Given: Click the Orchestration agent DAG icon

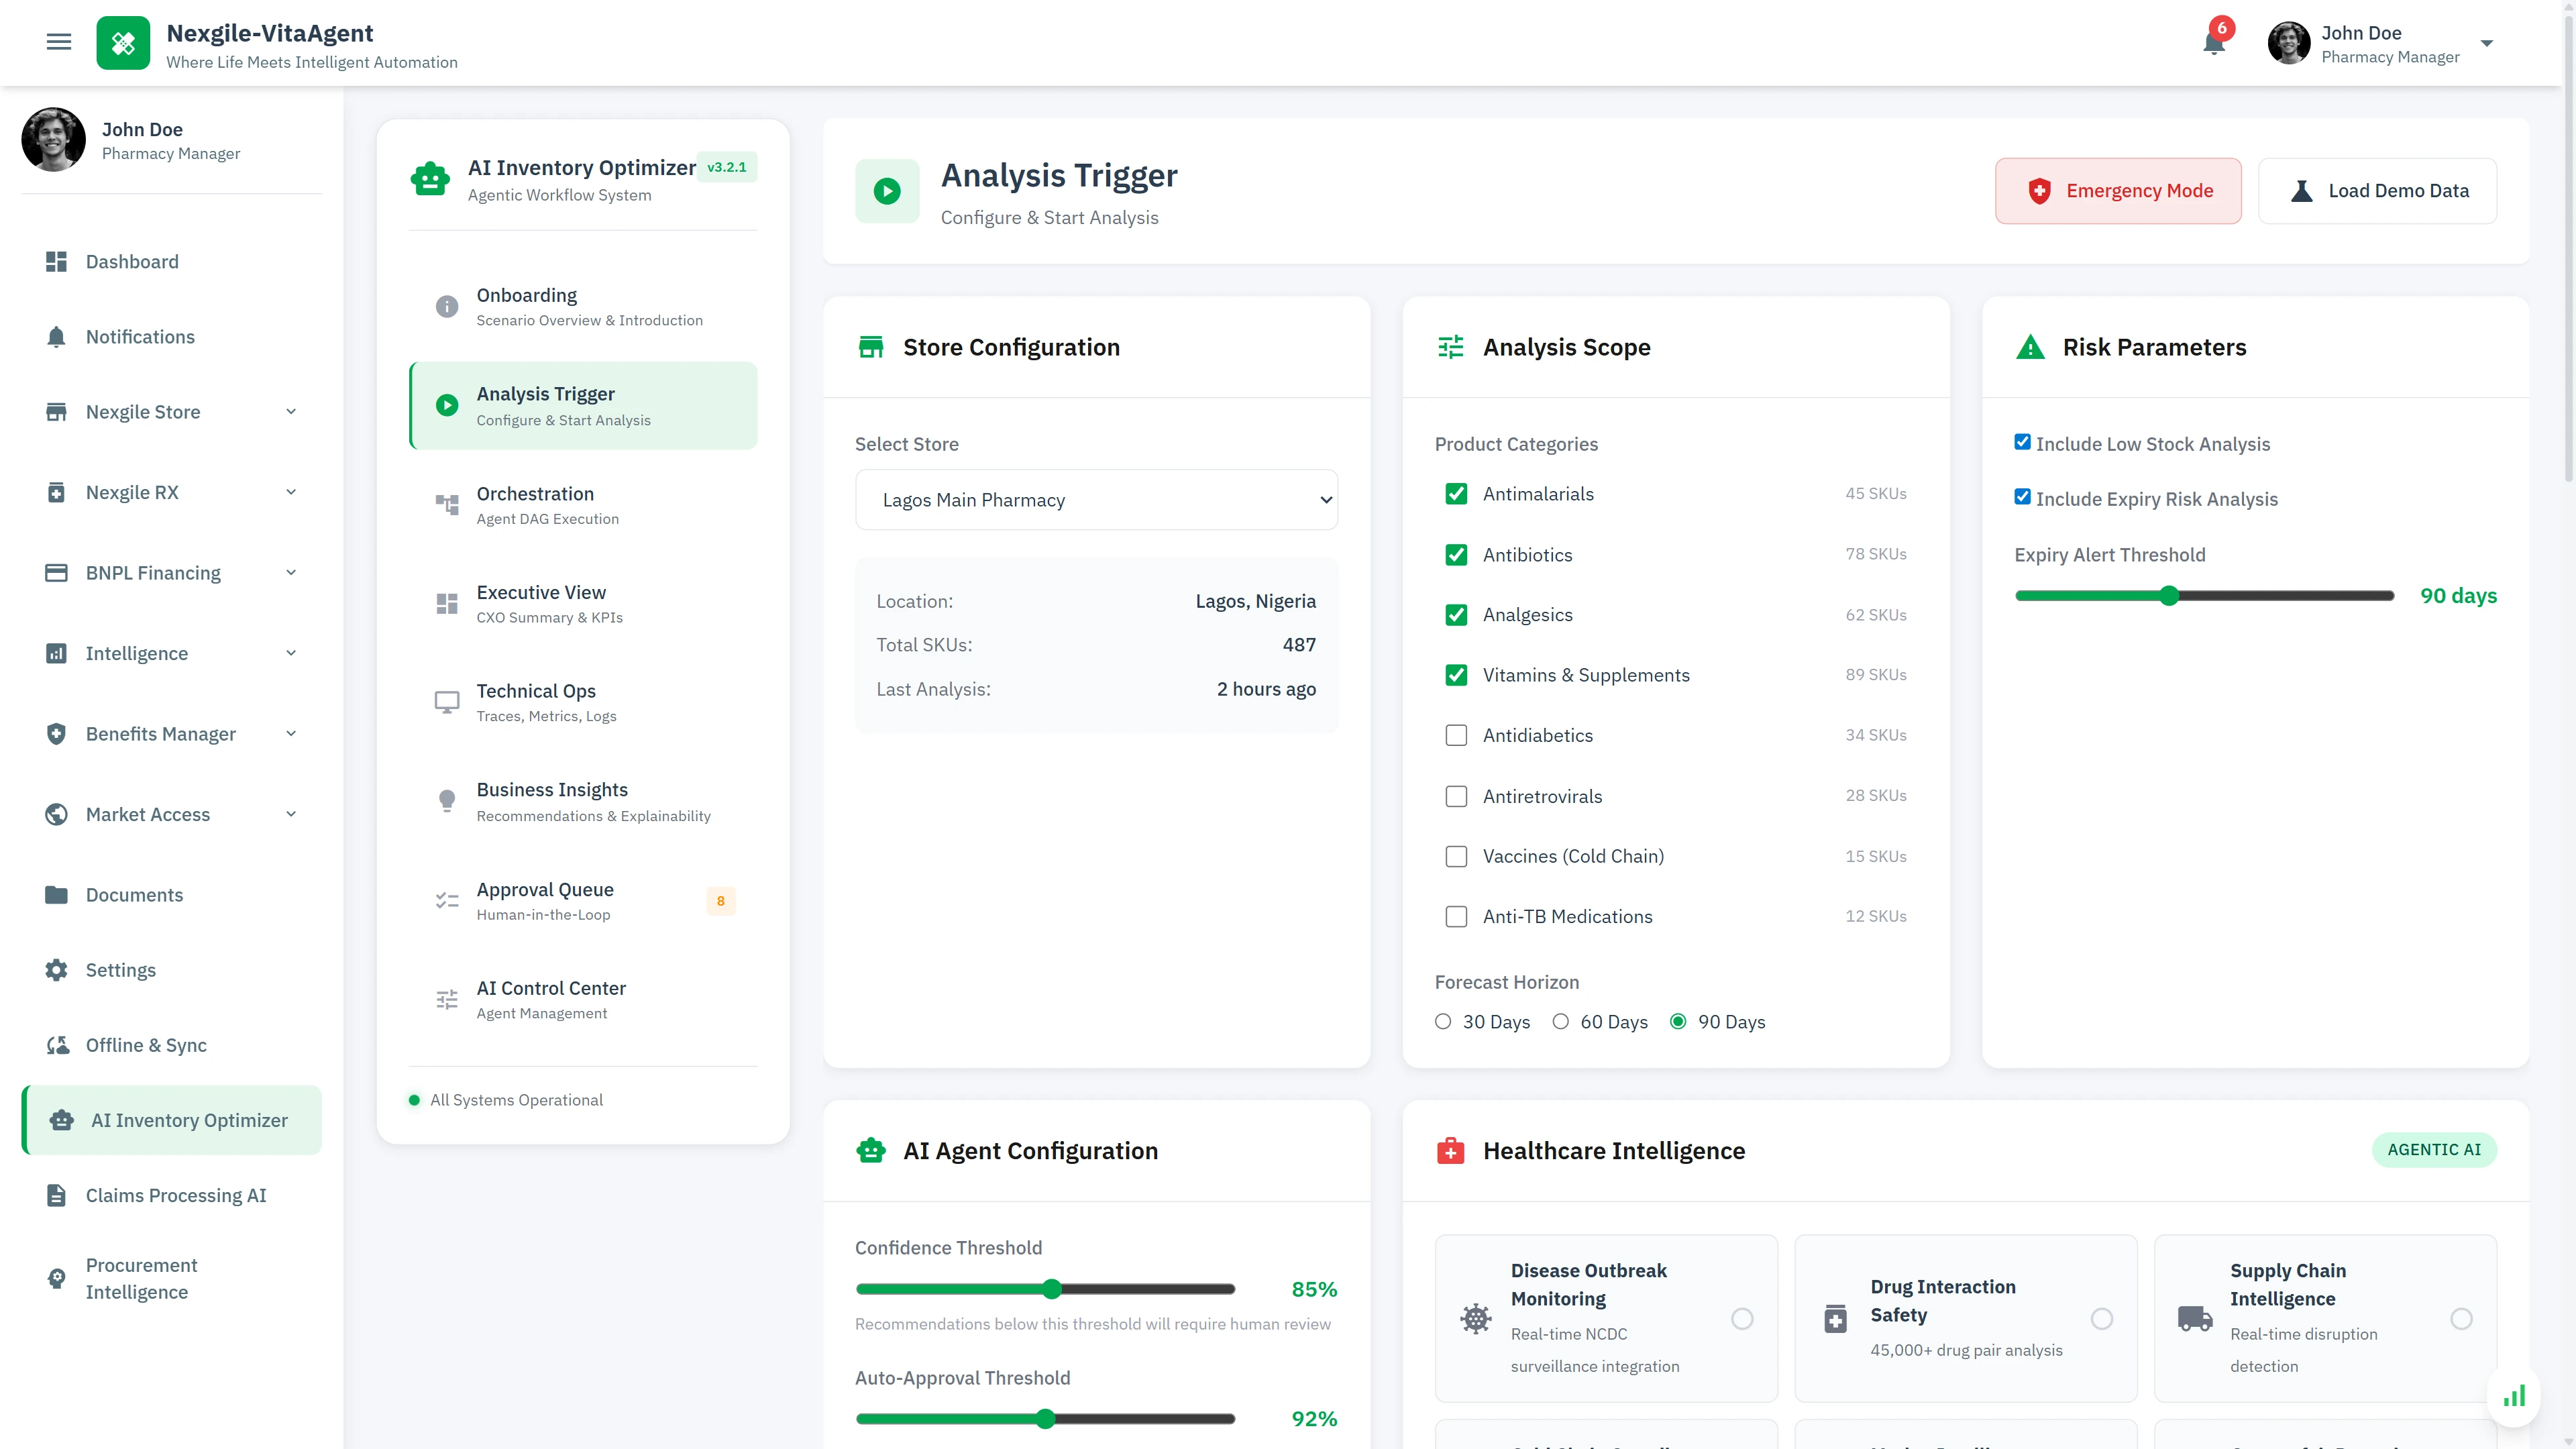Looking at the screenshot, I should [x=447, y=505].
